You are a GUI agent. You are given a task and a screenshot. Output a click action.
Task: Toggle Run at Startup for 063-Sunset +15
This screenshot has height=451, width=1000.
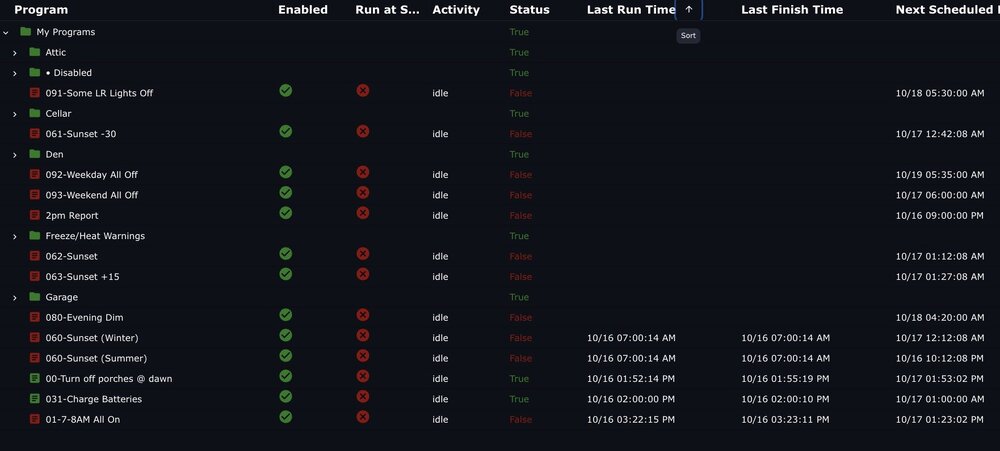[x=363, y=274]
